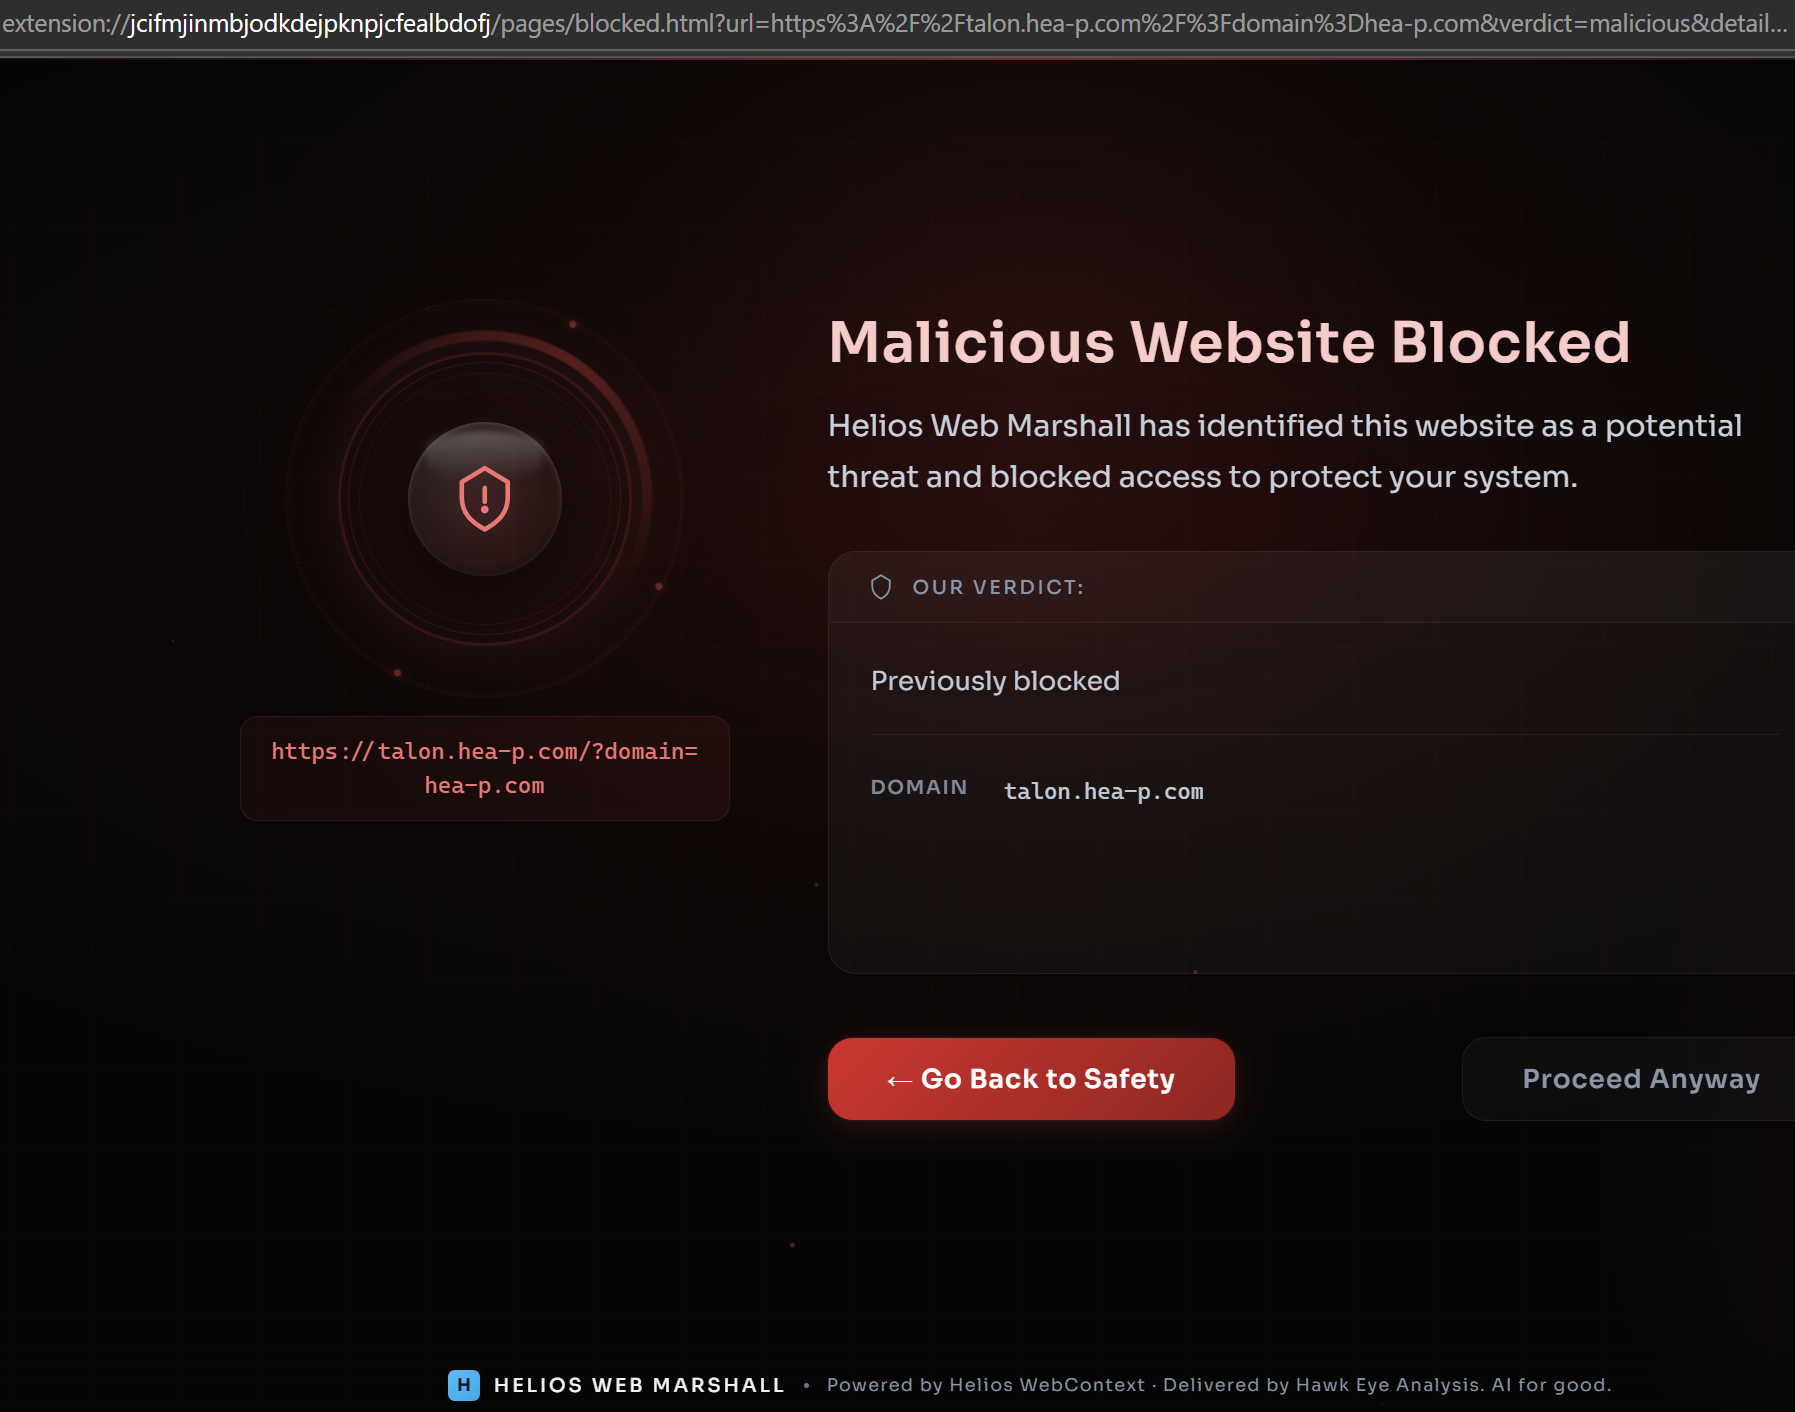Click the DOMAIN label

click(x=919, y=787)
